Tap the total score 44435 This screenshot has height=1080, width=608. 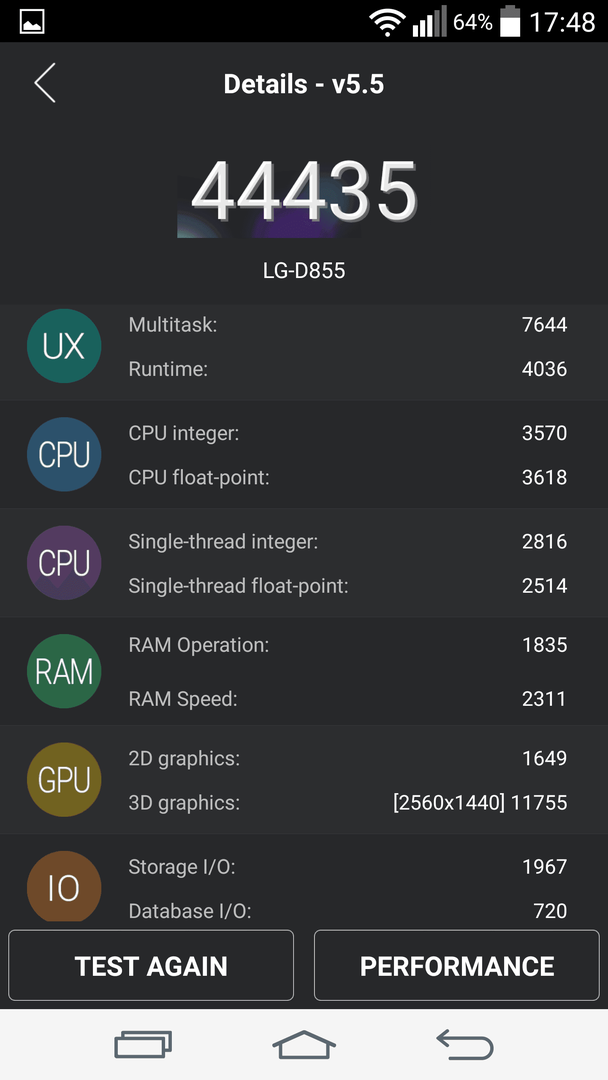tap(304, 192)
